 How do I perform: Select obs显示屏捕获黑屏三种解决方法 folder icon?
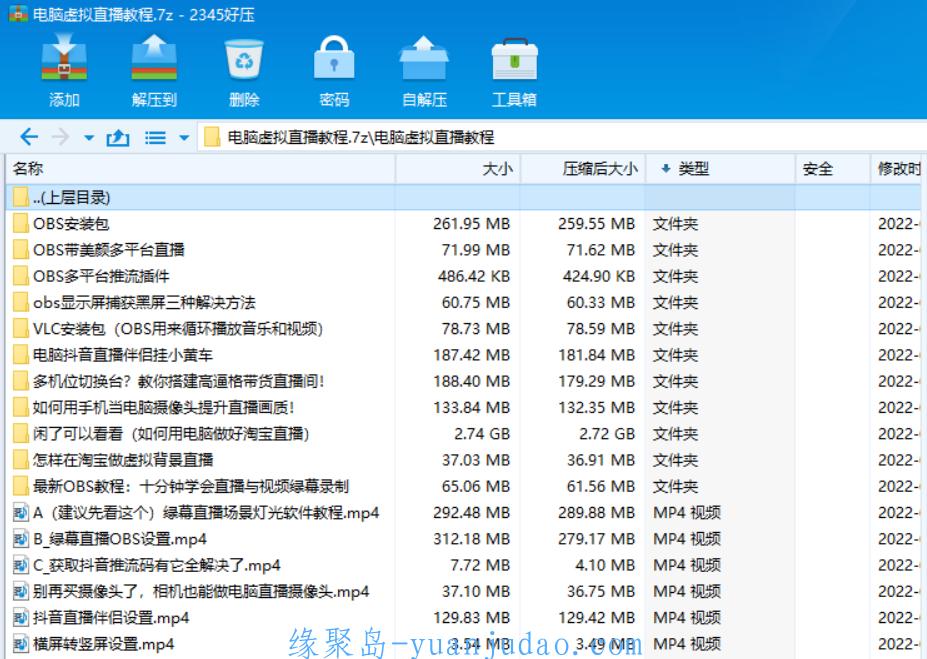(x=21, y=302)
